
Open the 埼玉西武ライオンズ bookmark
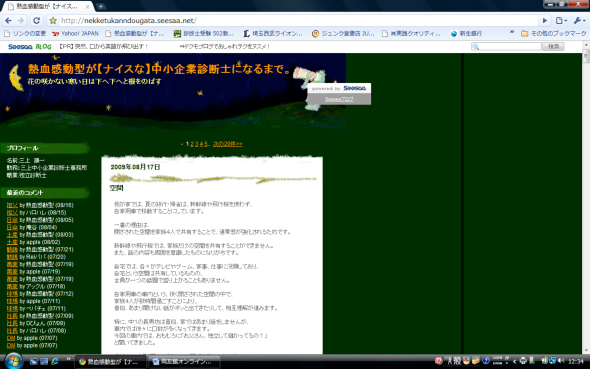pyautogui.click(x=273, y=33)
